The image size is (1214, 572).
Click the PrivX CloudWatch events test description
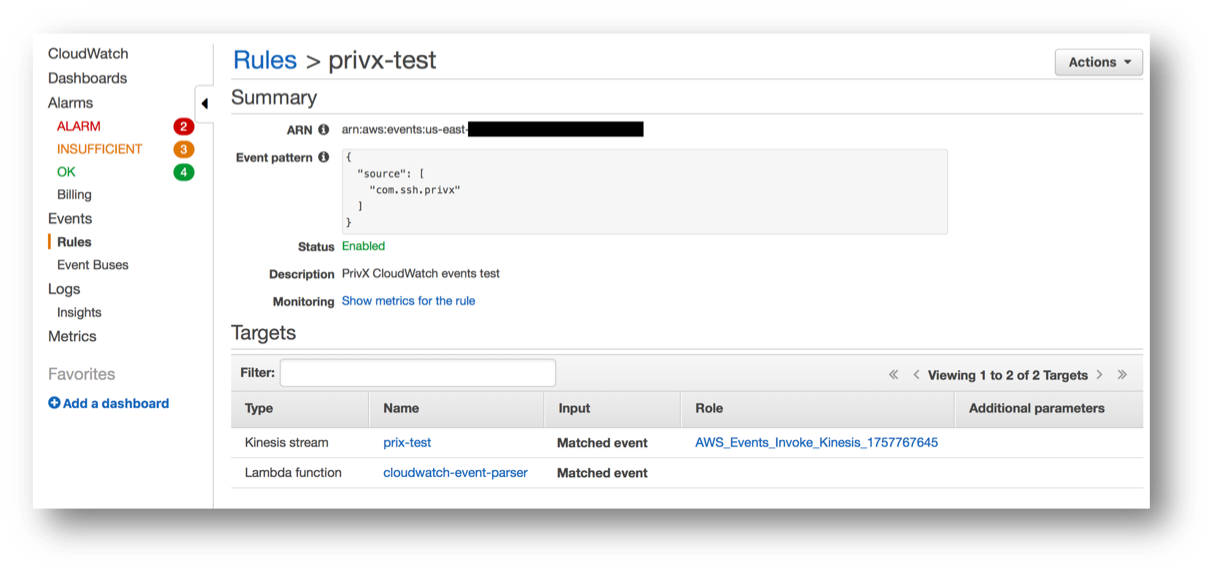(421, 274)
